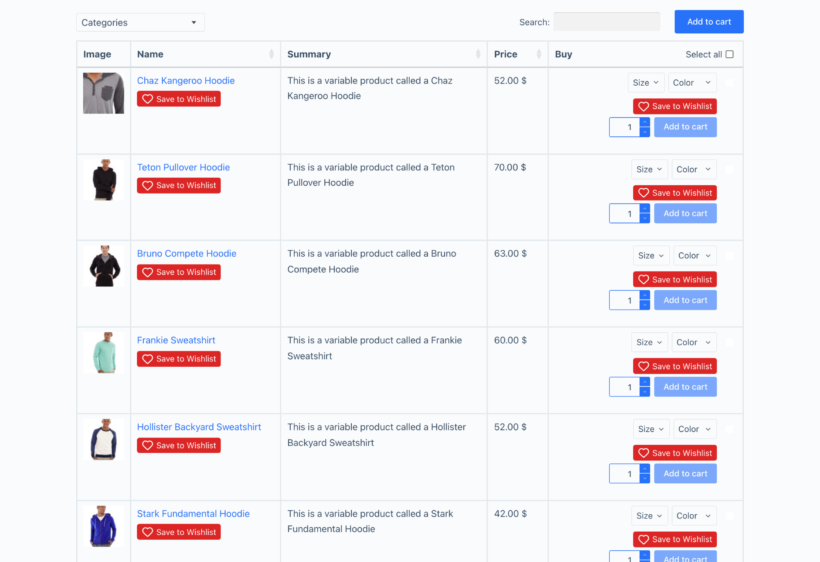Click Buy-column wishlist button in Teton Pullover row
This screenshot has width=820, height=562.
675,193
